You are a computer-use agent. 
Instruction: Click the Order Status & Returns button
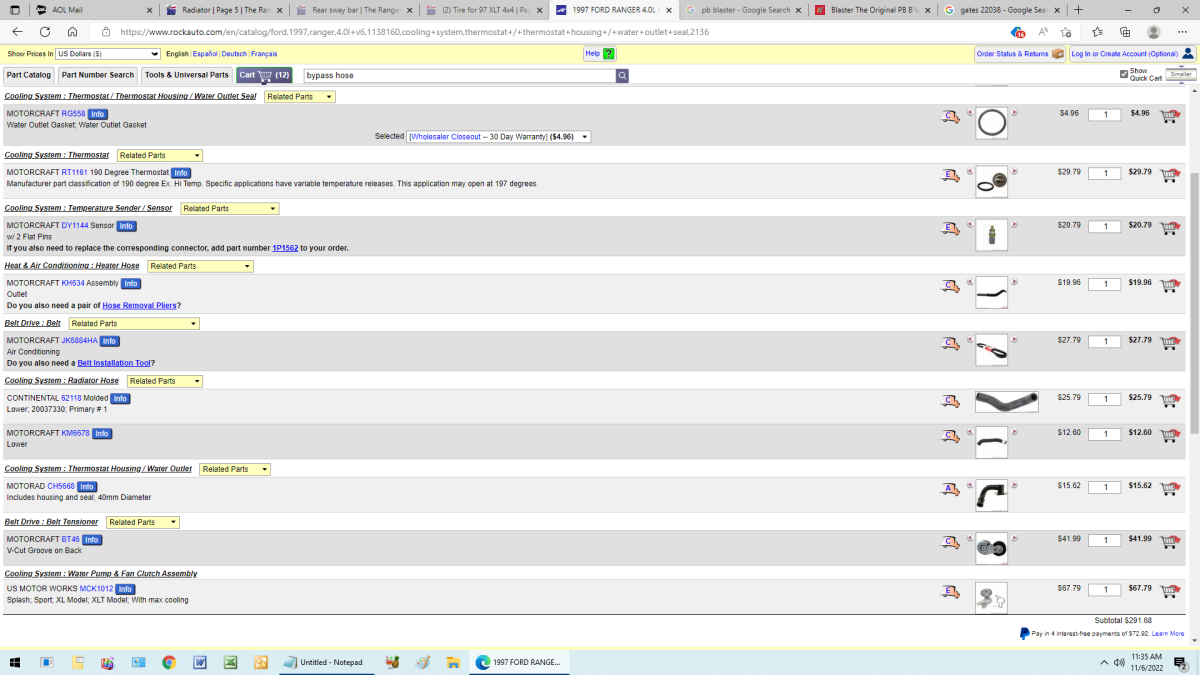coord(1019,54)
